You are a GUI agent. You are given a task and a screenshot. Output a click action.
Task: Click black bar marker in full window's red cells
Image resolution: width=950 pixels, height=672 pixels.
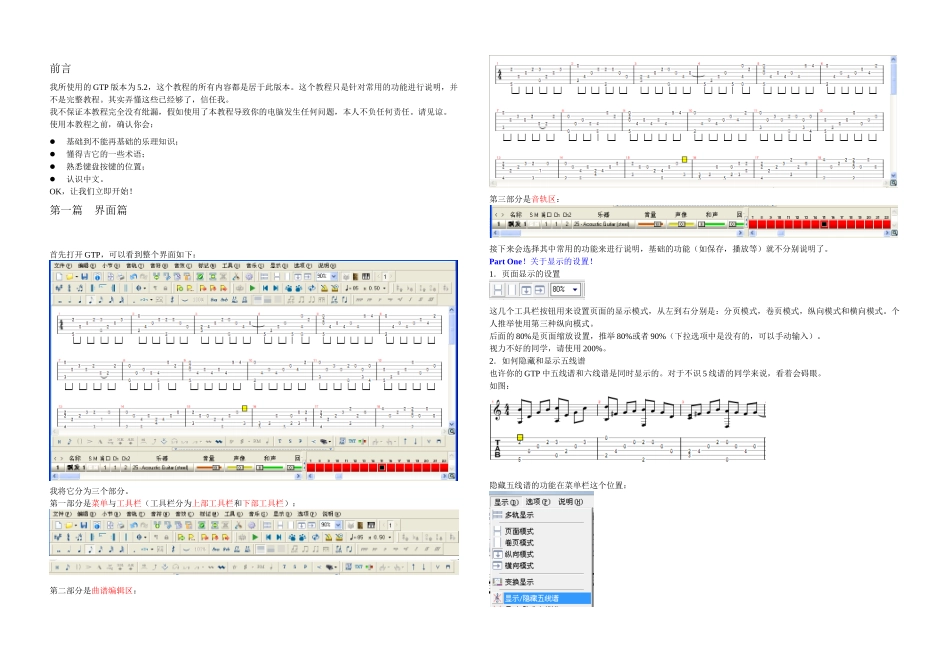point(382,468)
